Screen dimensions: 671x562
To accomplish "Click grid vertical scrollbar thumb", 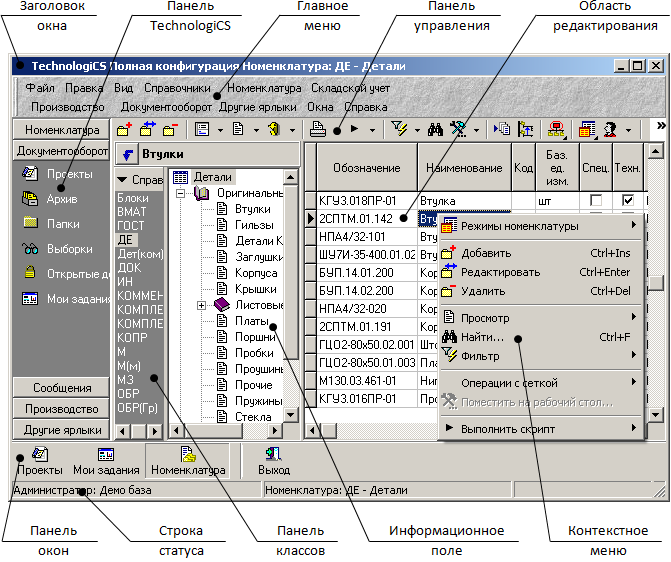I will (x=656, y=283).
